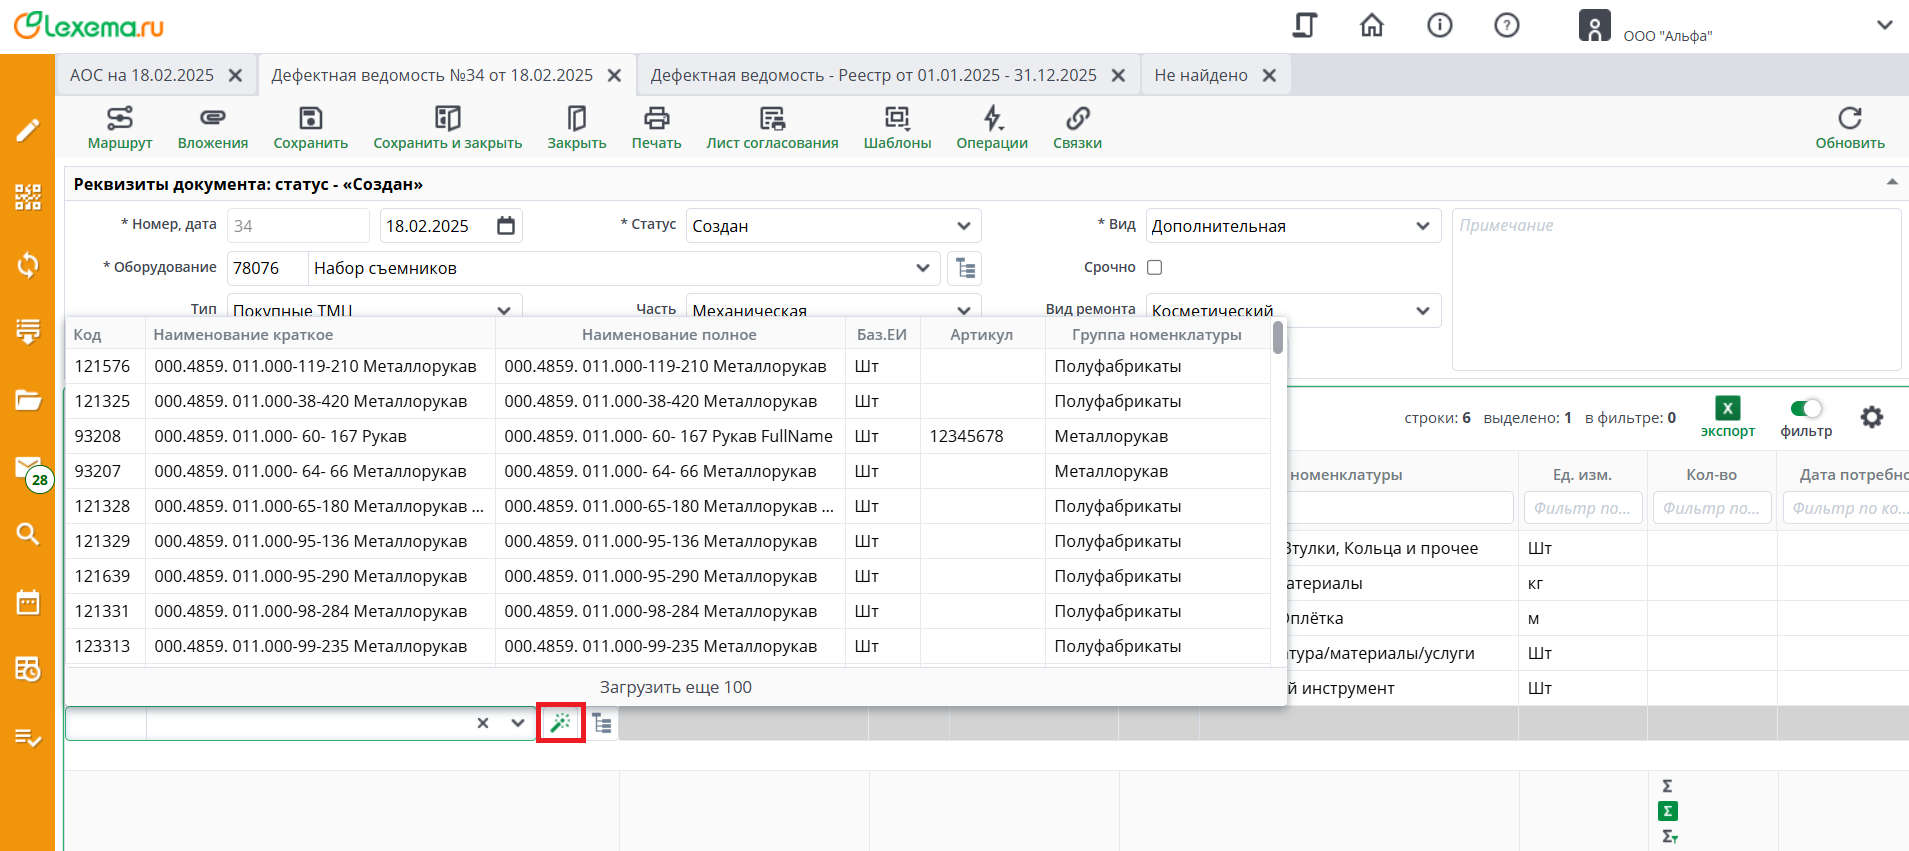Expand the Статус dropdown

tap(963, 226)
